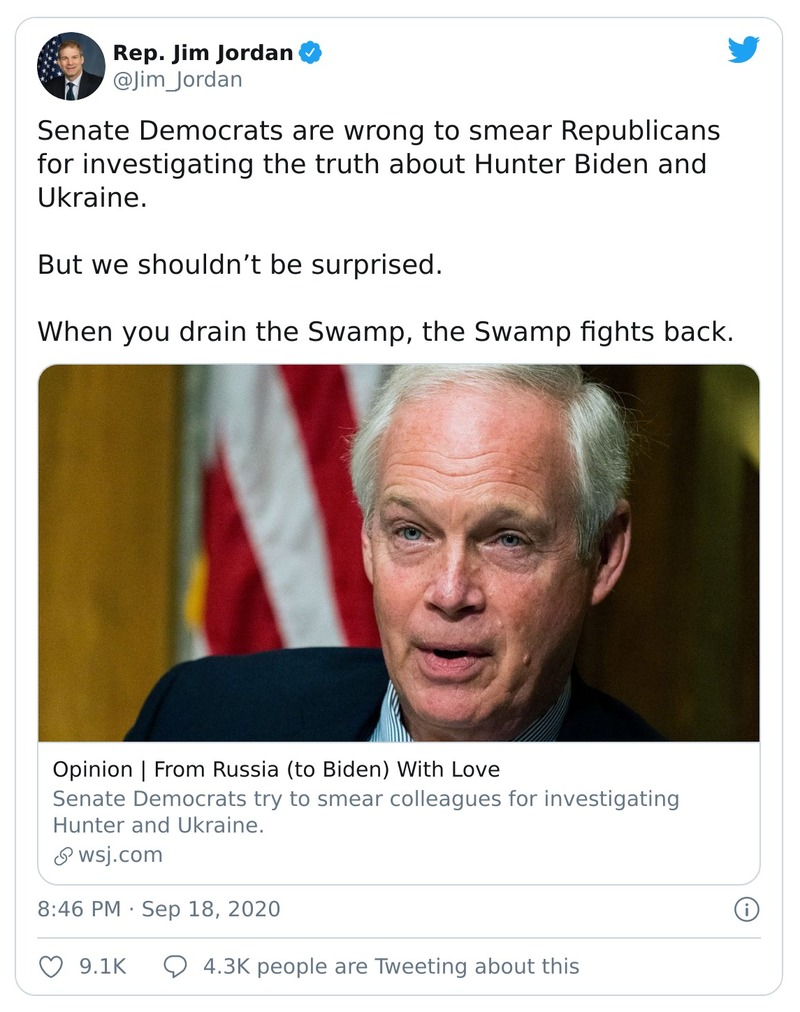Screen dimensions: 800x1012
Task: Click the line "But we shouldn't be surprised."
Action: tap(239, 265)
